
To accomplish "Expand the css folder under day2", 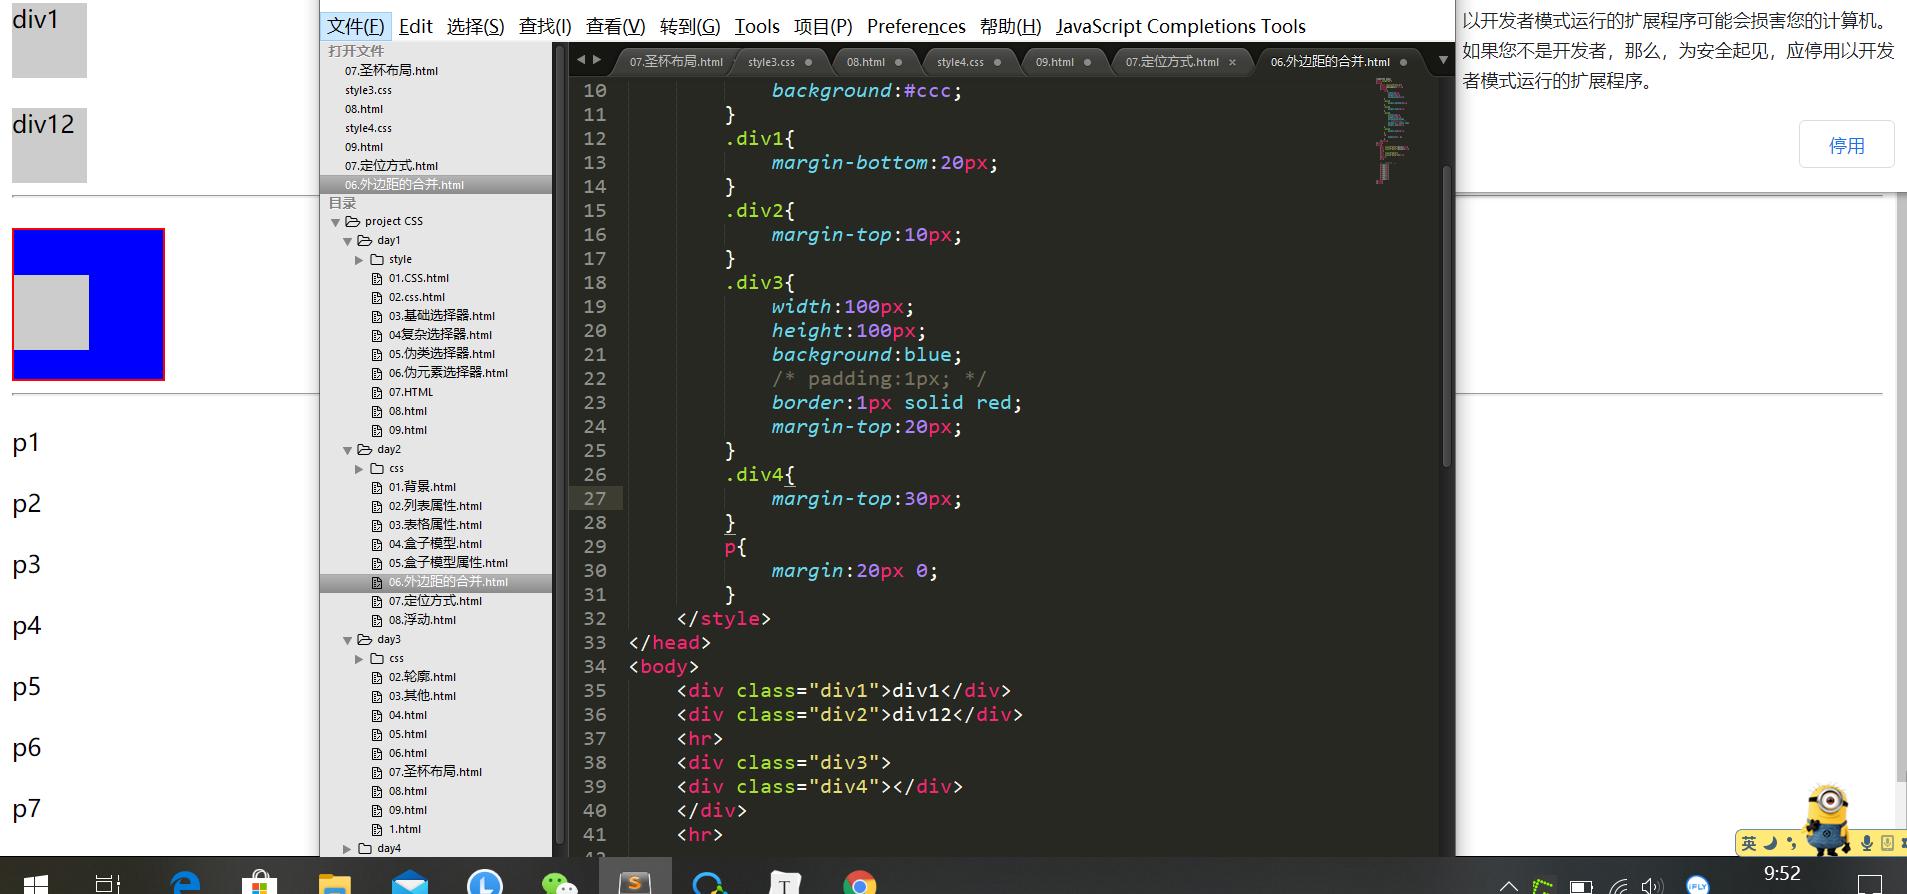I will coord(359,469).
